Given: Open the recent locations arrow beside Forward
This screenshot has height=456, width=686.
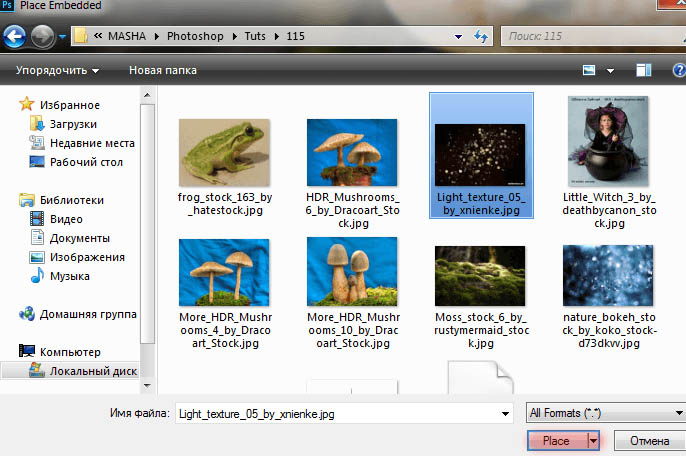Looking at the screenshot, I should point(63,37).
